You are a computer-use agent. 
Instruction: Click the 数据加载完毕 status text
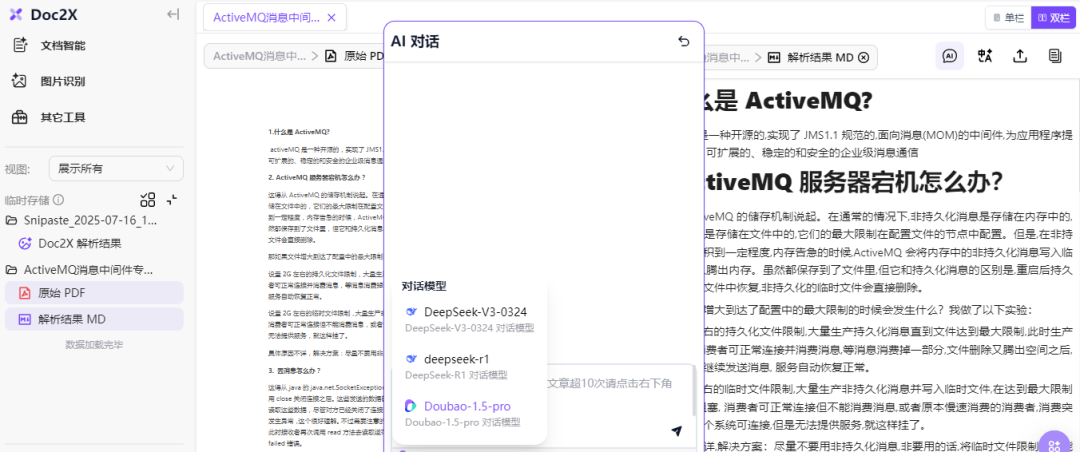94,345
